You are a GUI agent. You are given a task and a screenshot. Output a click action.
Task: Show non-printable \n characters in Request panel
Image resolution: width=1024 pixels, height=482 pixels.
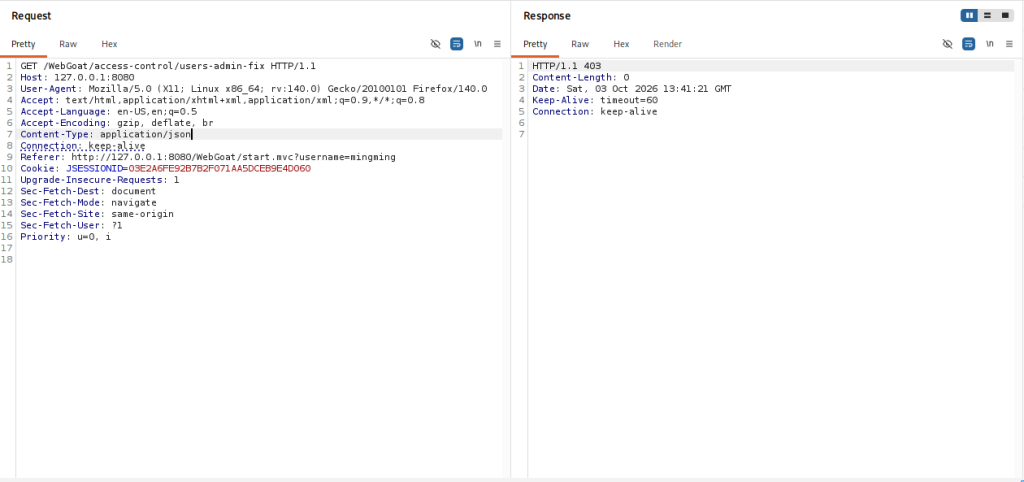[x=478, y=44]
